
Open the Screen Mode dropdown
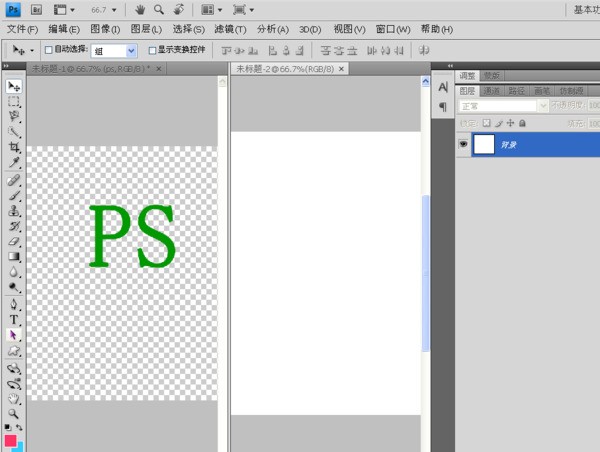243,10
